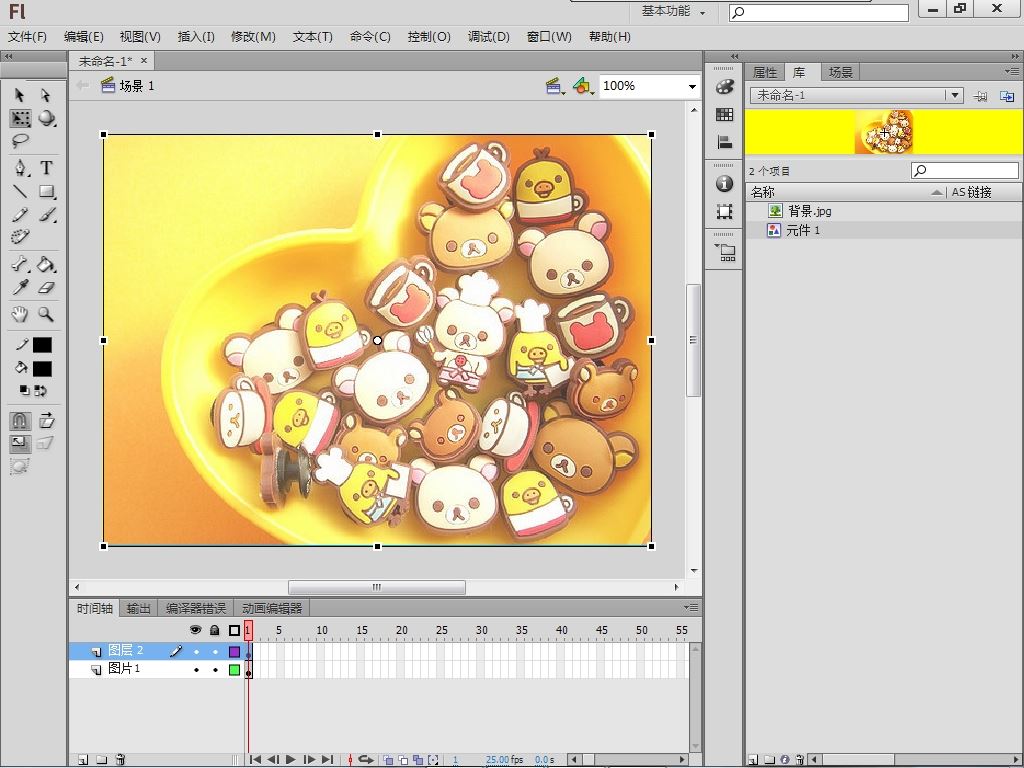Toggle onion skin button
The width and height of the screenshot is (1024, 768).
(388, 760)
